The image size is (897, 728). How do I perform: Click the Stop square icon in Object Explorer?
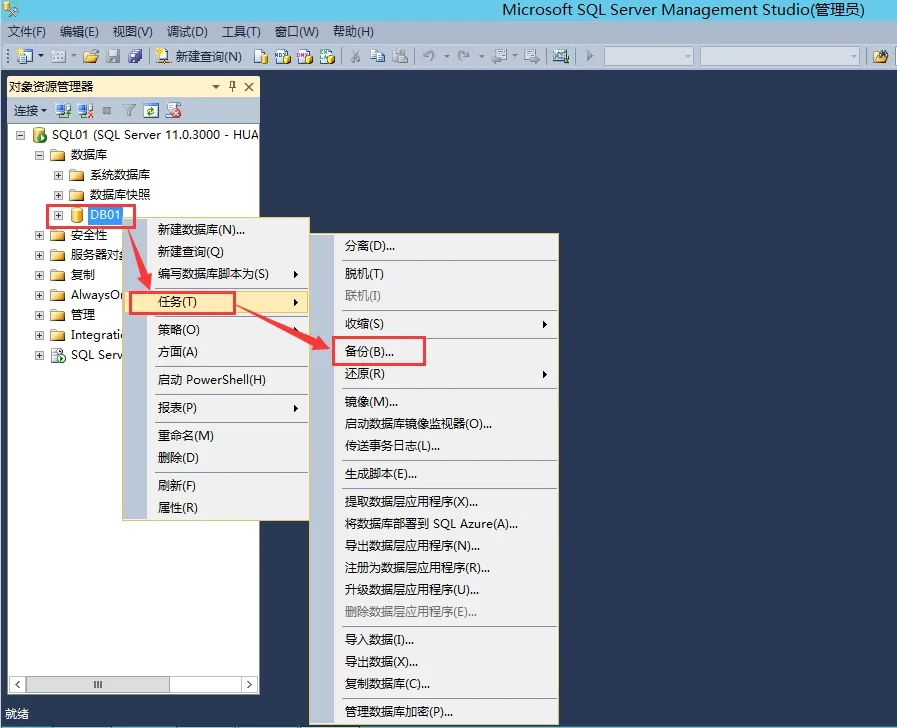click(x=107, y=110)
